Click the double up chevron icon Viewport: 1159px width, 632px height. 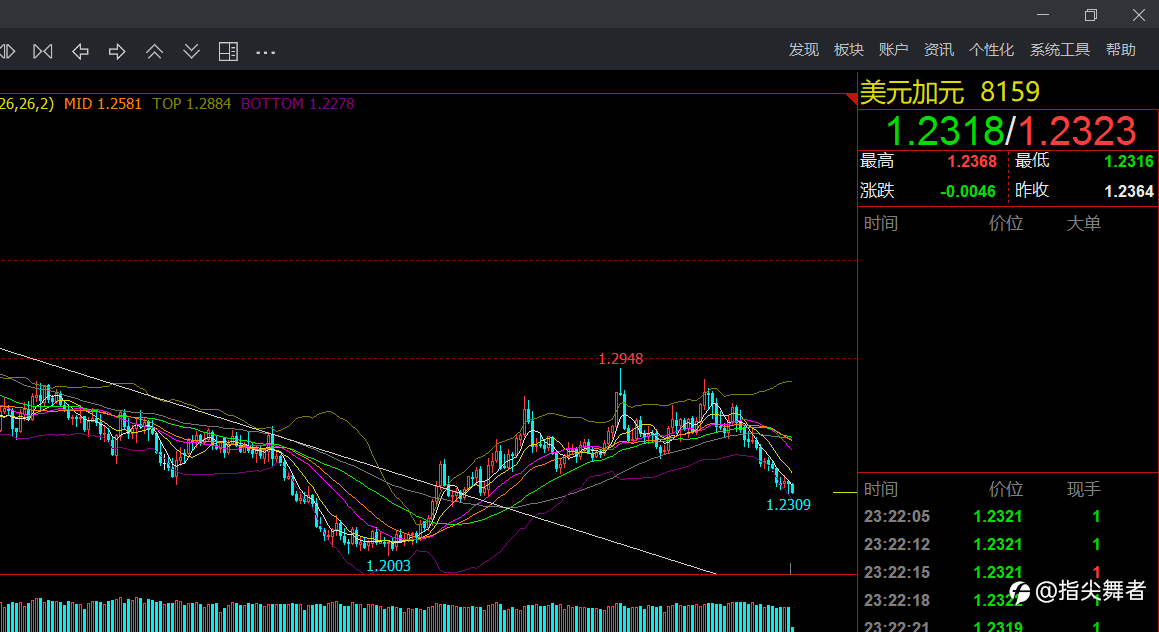(154, 51)
